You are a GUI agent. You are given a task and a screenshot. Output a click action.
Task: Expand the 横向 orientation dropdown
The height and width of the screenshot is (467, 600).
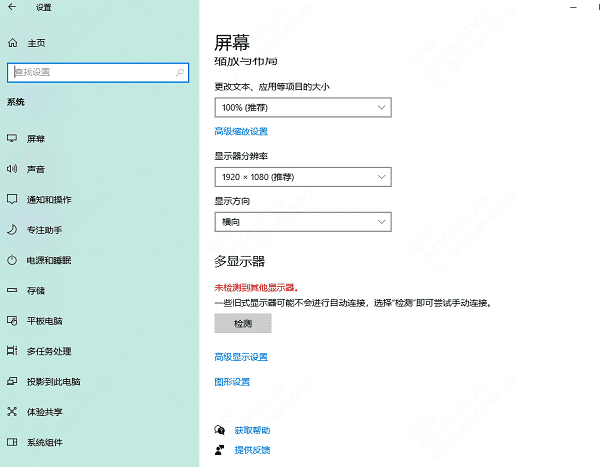pyautogui.click(x=302, y=221)
